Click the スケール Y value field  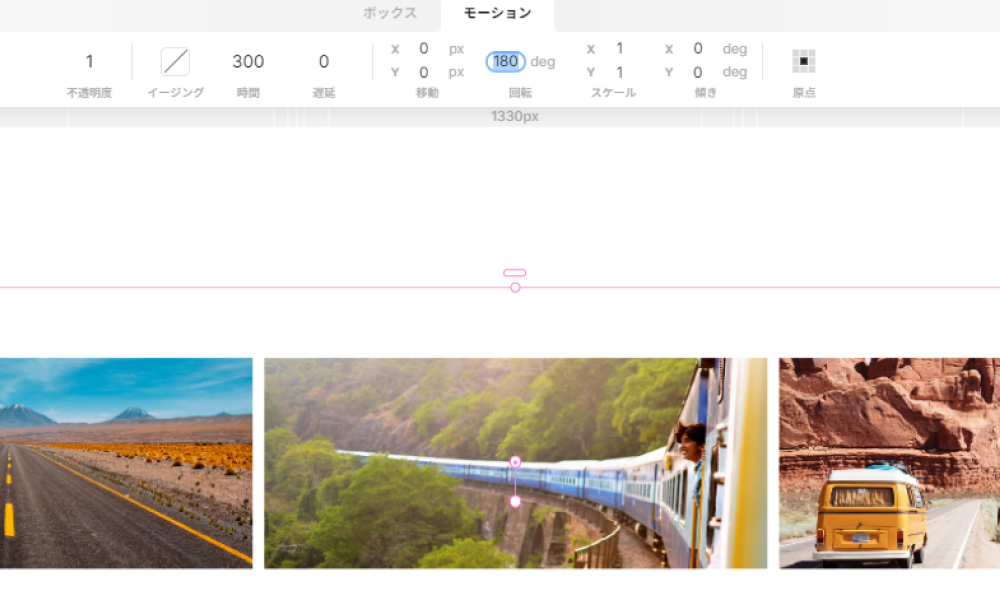click(x=620, y=73)
